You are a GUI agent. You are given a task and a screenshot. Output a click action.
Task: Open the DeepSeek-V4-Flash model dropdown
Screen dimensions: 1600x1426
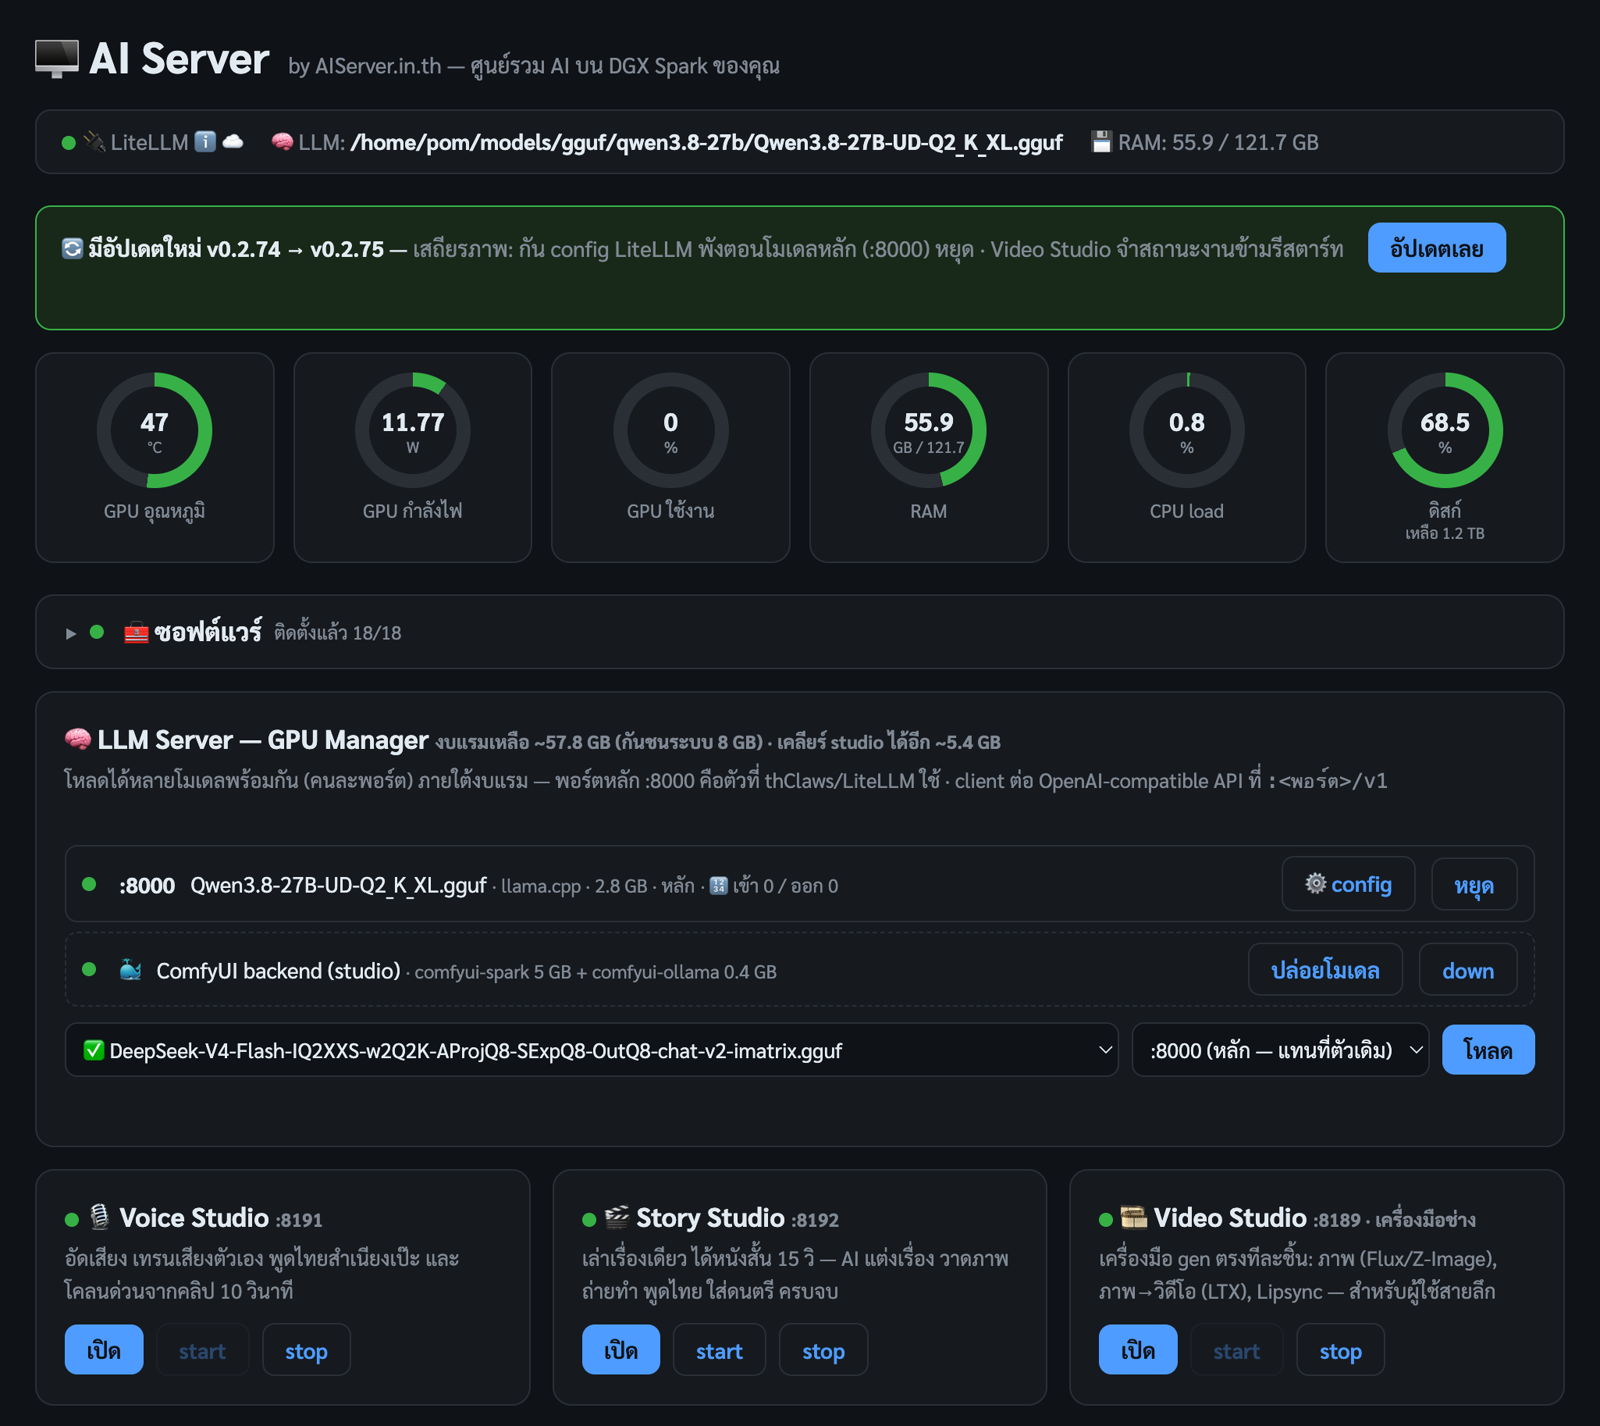pos(591,1050)
